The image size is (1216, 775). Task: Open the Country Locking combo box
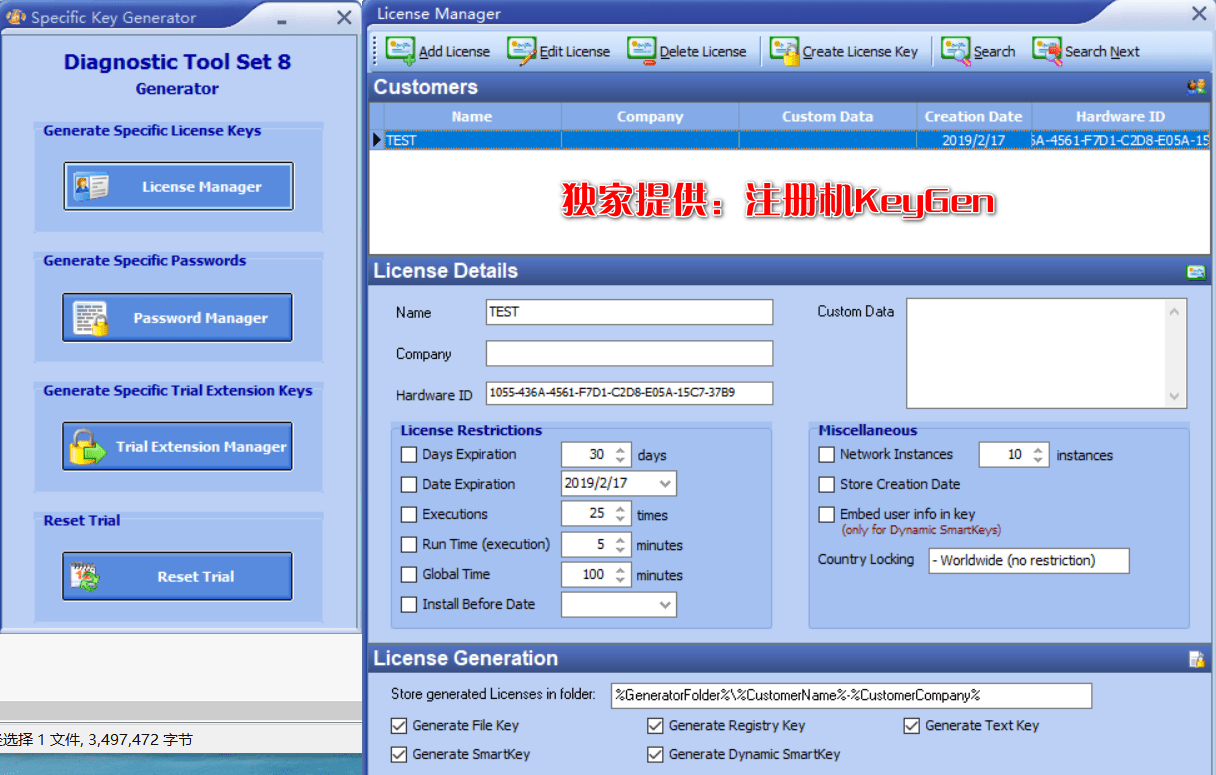point(1028,561)
